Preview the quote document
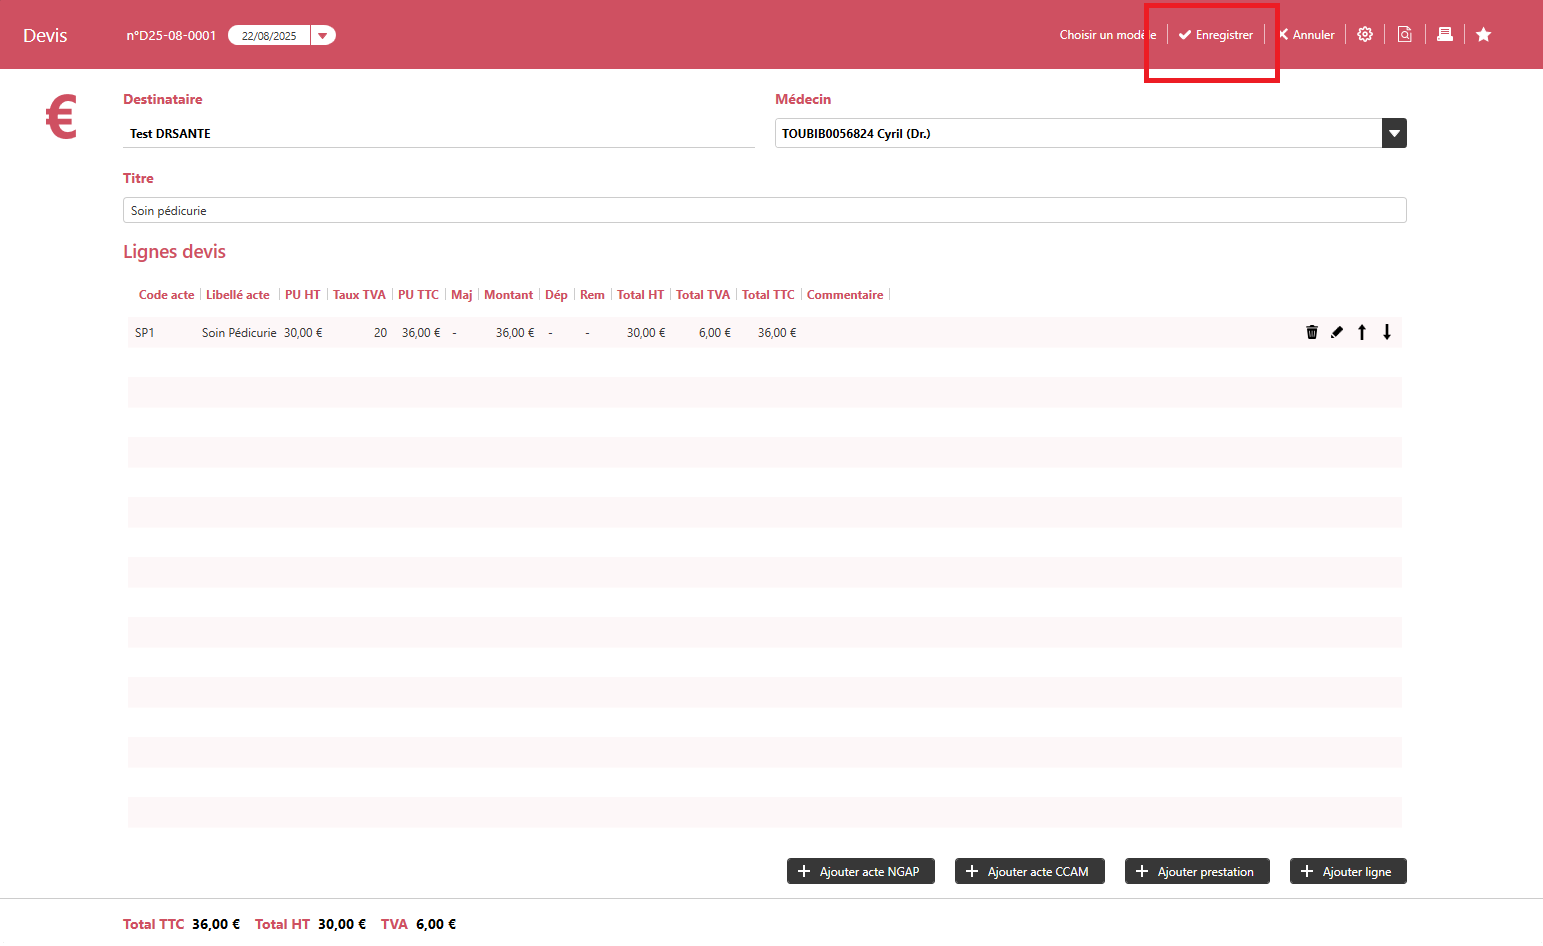 tap(1405, 35)
